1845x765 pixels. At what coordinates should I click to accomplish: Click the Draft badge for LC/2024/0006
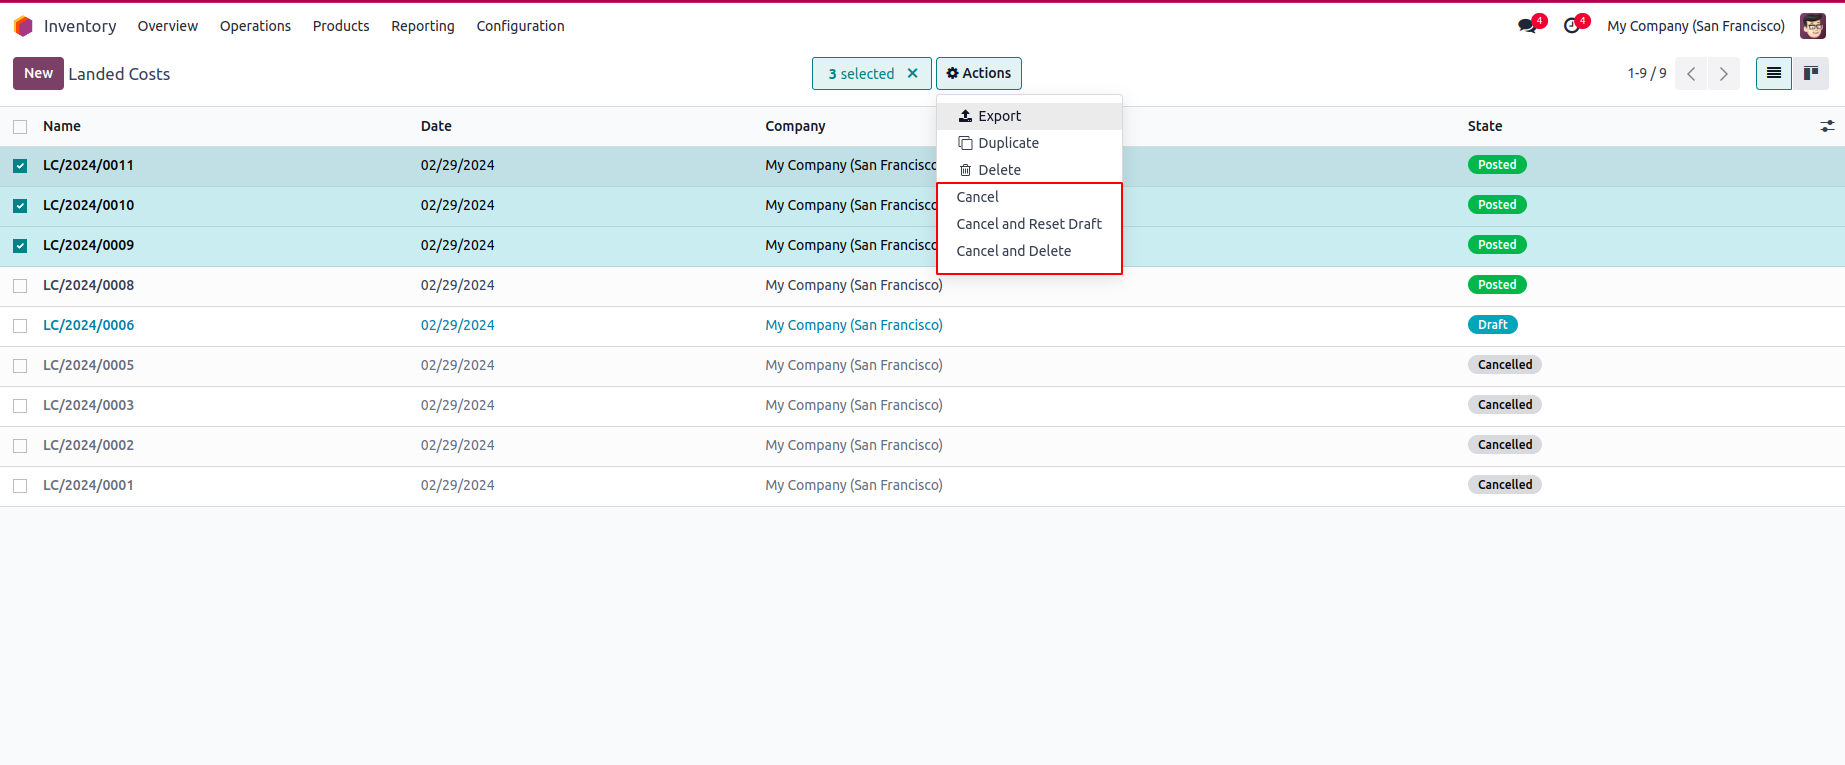[x=1493, y=325]
